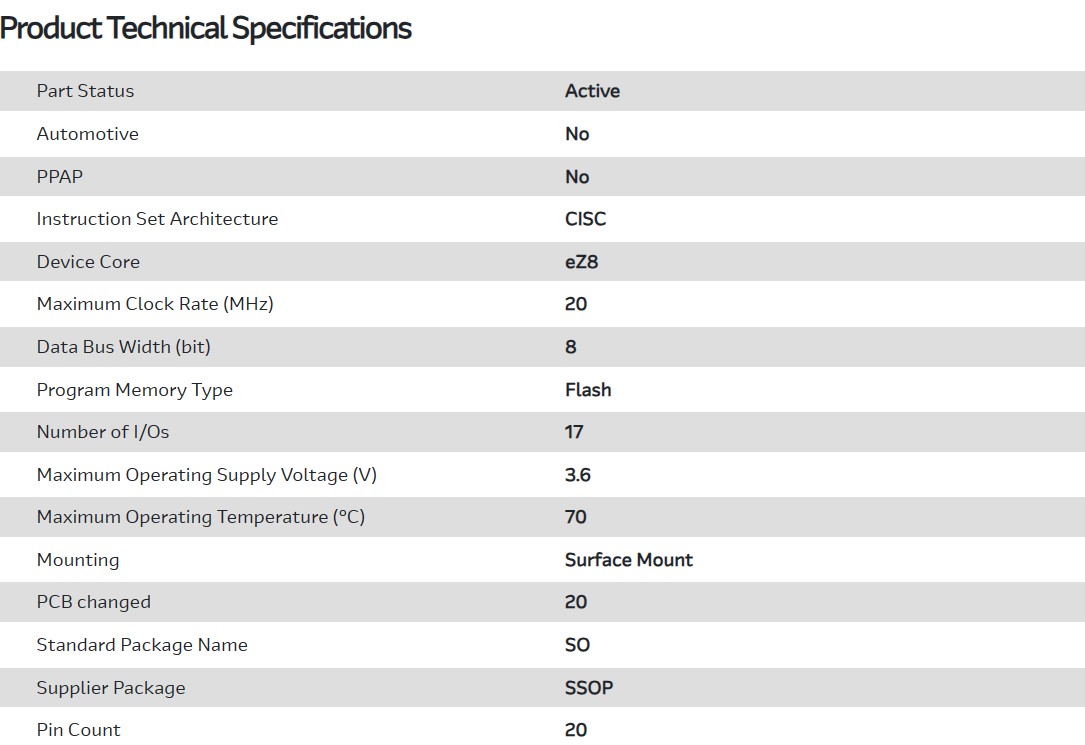
Task: Select the Part Status label
Action: coord(85,91)
